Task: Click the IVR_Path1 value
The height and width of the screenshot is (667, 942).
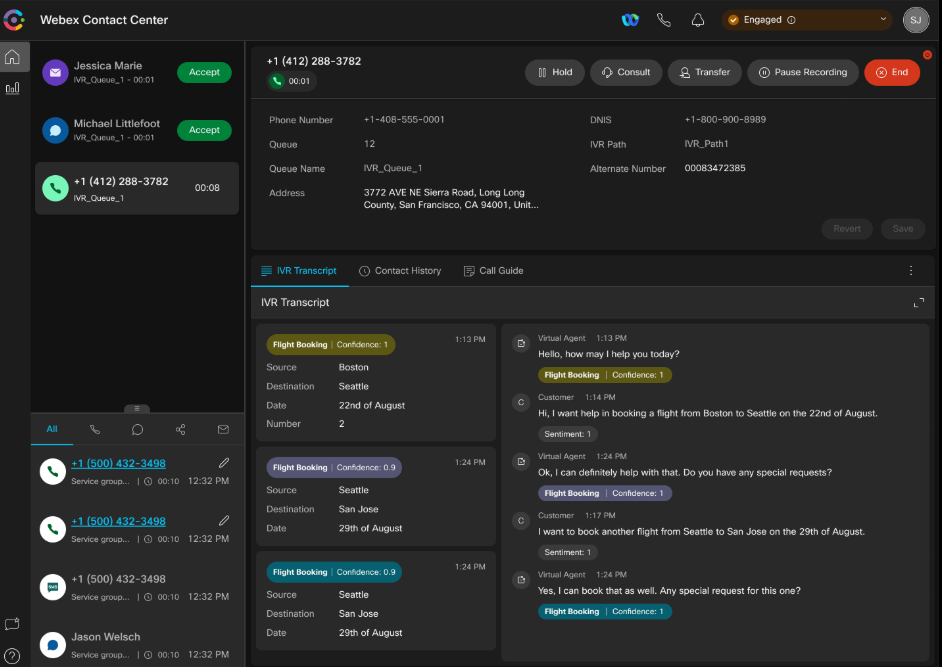Action: tap(706, 144)
